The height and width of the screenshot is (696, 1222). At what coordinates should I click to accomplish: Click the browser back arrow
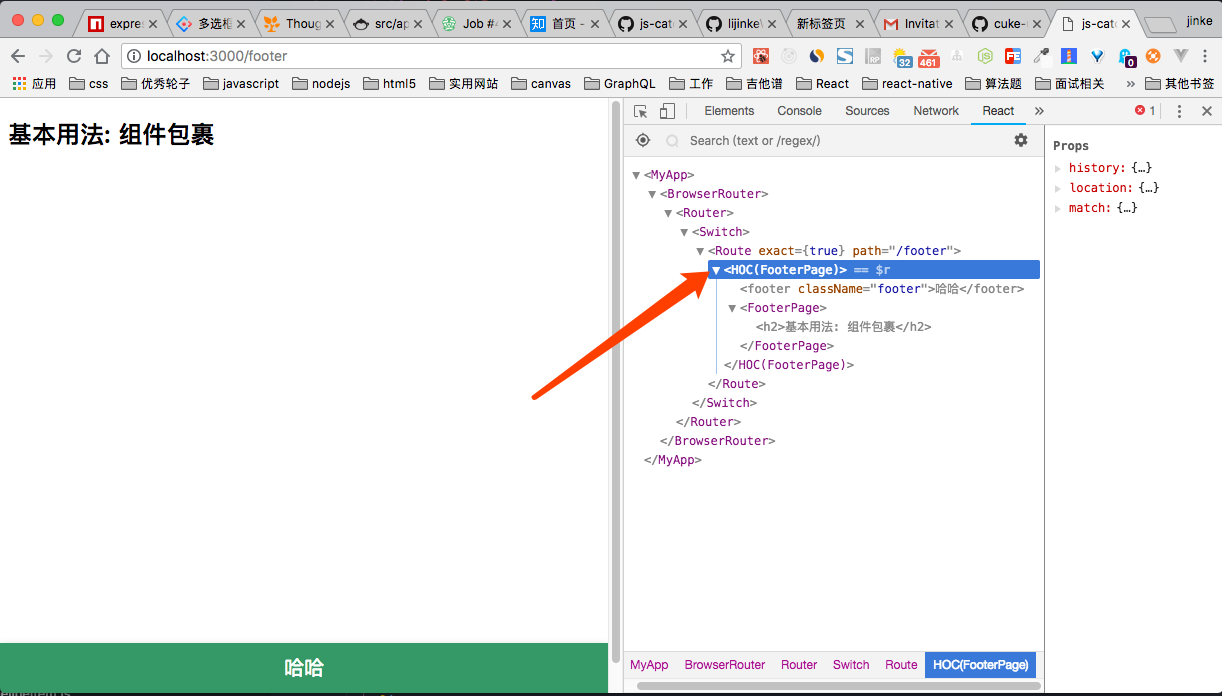click(18, 56)
